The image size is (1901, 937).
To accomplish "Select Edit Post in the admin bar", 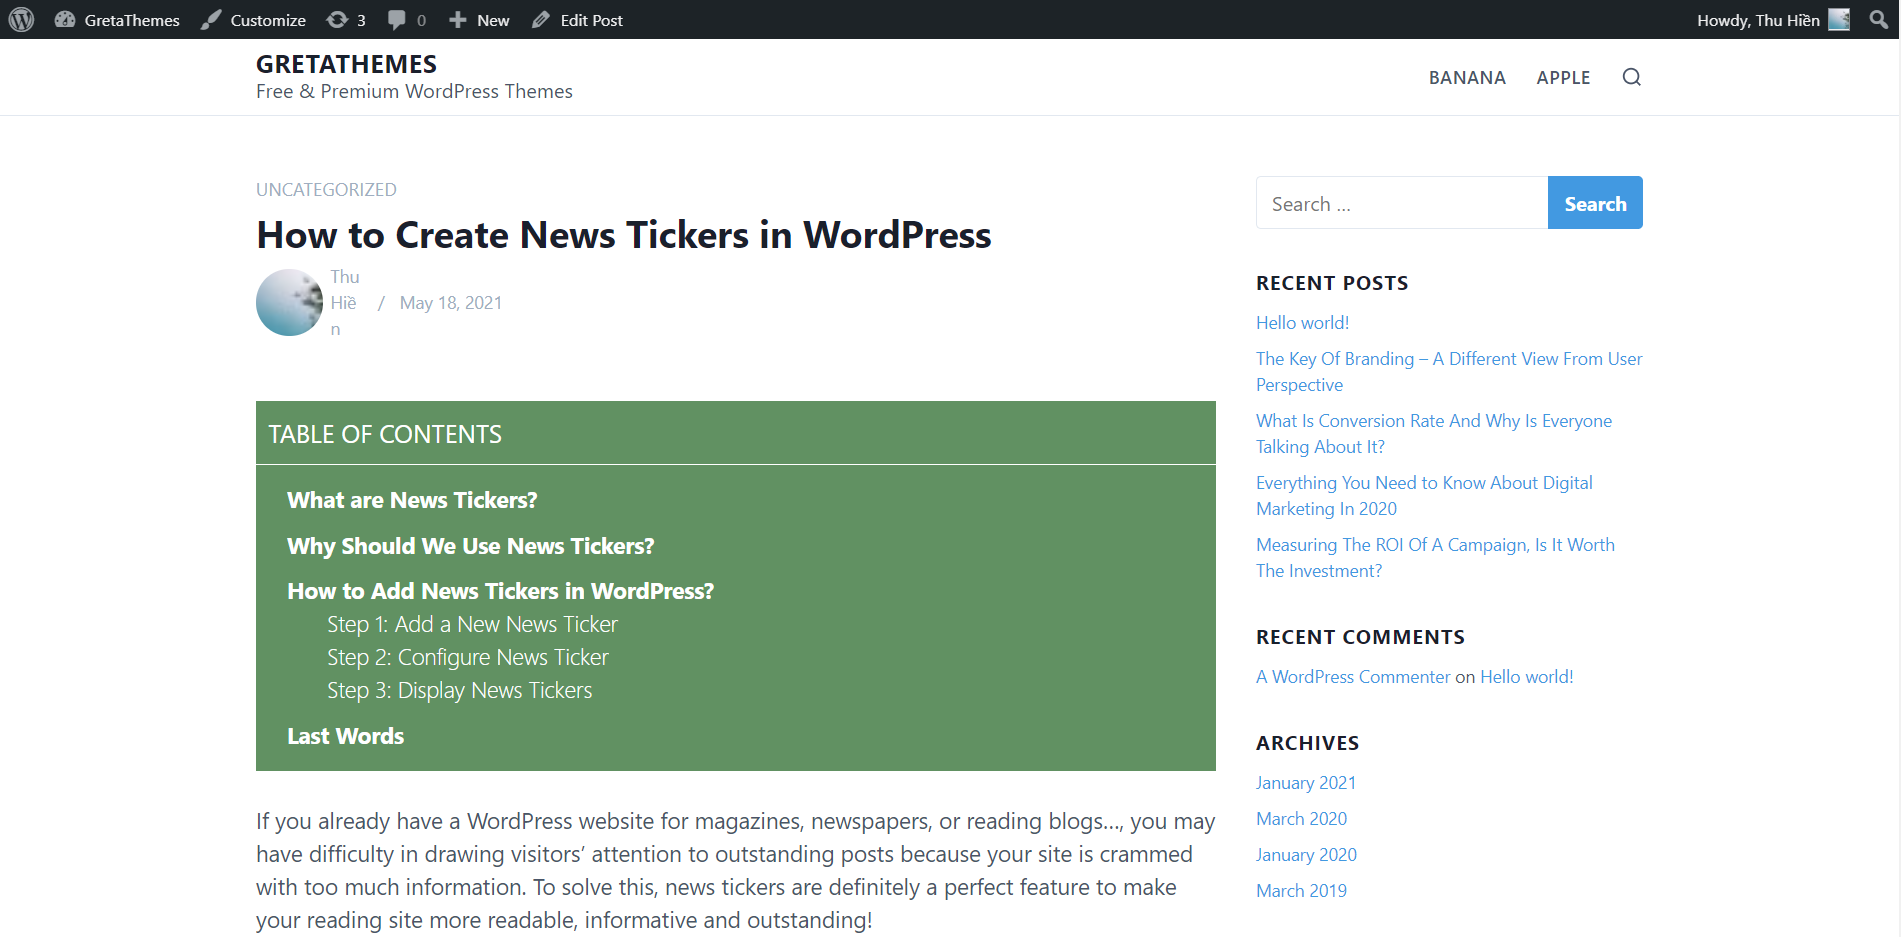I will point(592,20).
